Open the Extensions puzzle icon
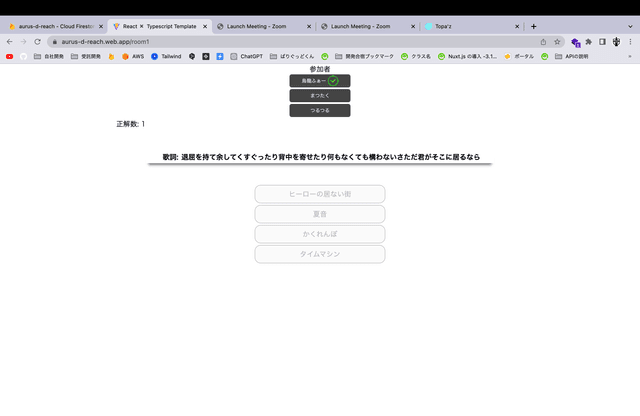Image resolution: width=640 pixels, height=416 pixels. (x=589, y=42)
